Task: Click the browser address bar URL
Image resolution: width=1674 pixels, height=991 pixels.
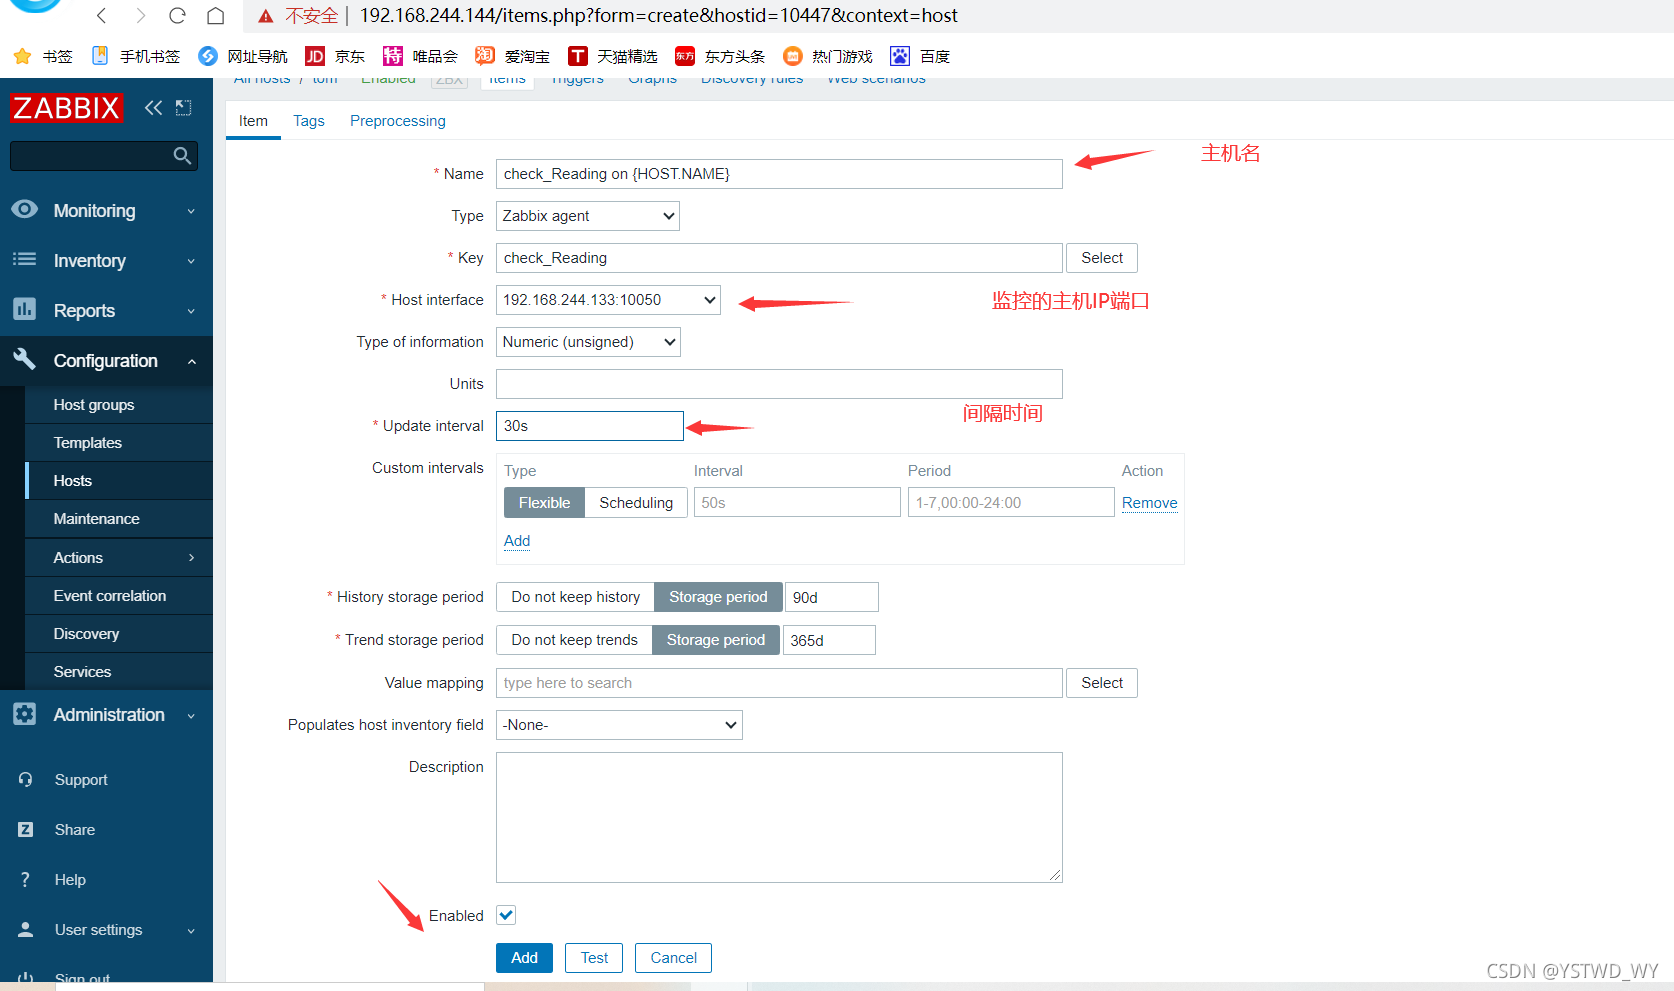Action: pyautogui.click(x=658, y=16)
